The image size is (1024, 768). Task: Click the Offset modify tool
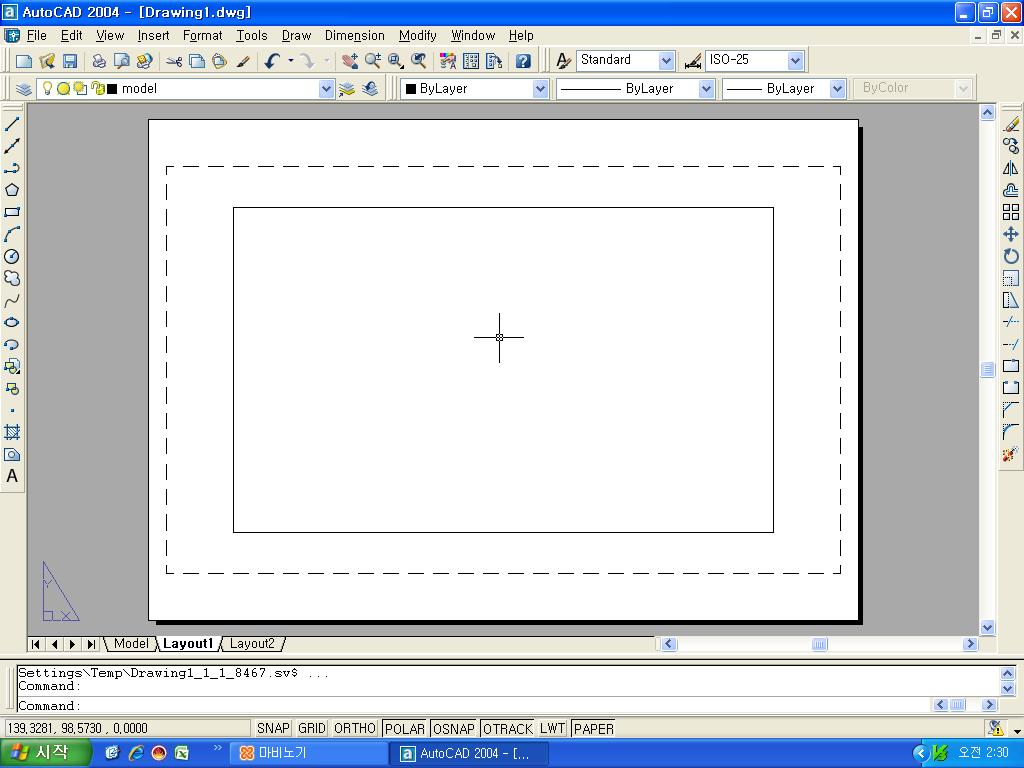coord(1011,190)
